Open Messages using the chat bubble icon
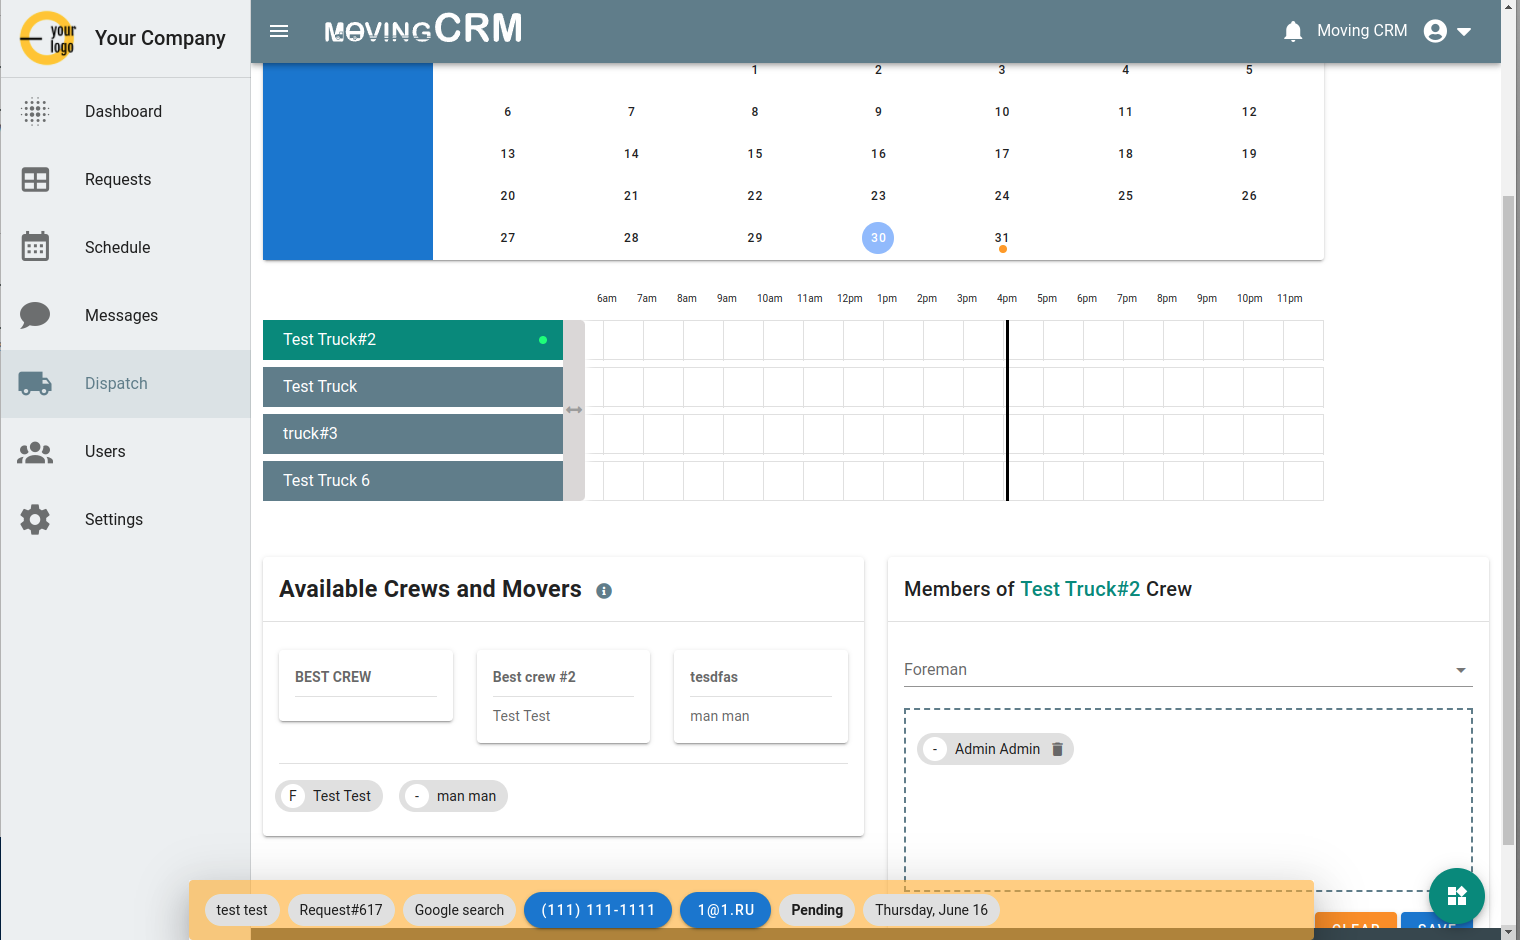Screen dimensions: 1520x940 point(35,315)
